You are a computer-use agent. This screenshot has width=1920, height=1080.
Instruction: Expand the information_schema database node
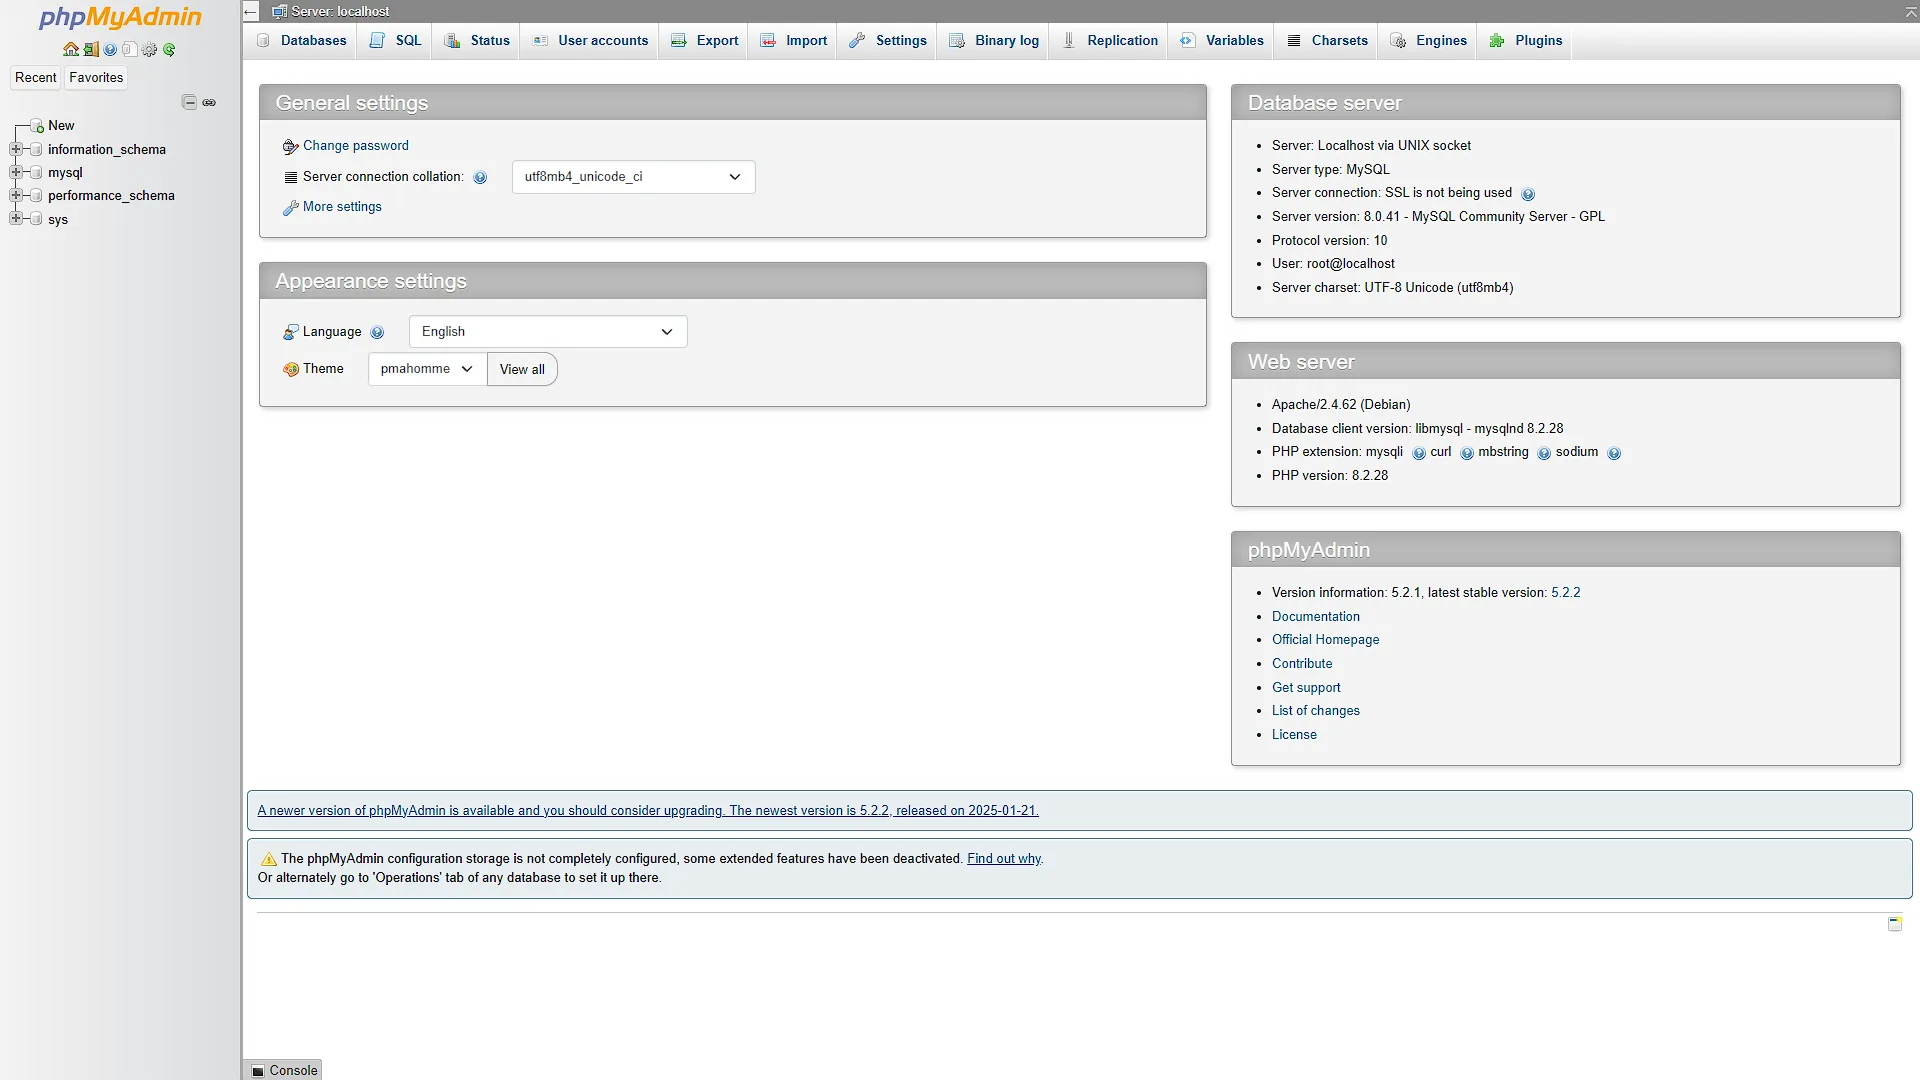pyautogui.click(x=15, y=149)
